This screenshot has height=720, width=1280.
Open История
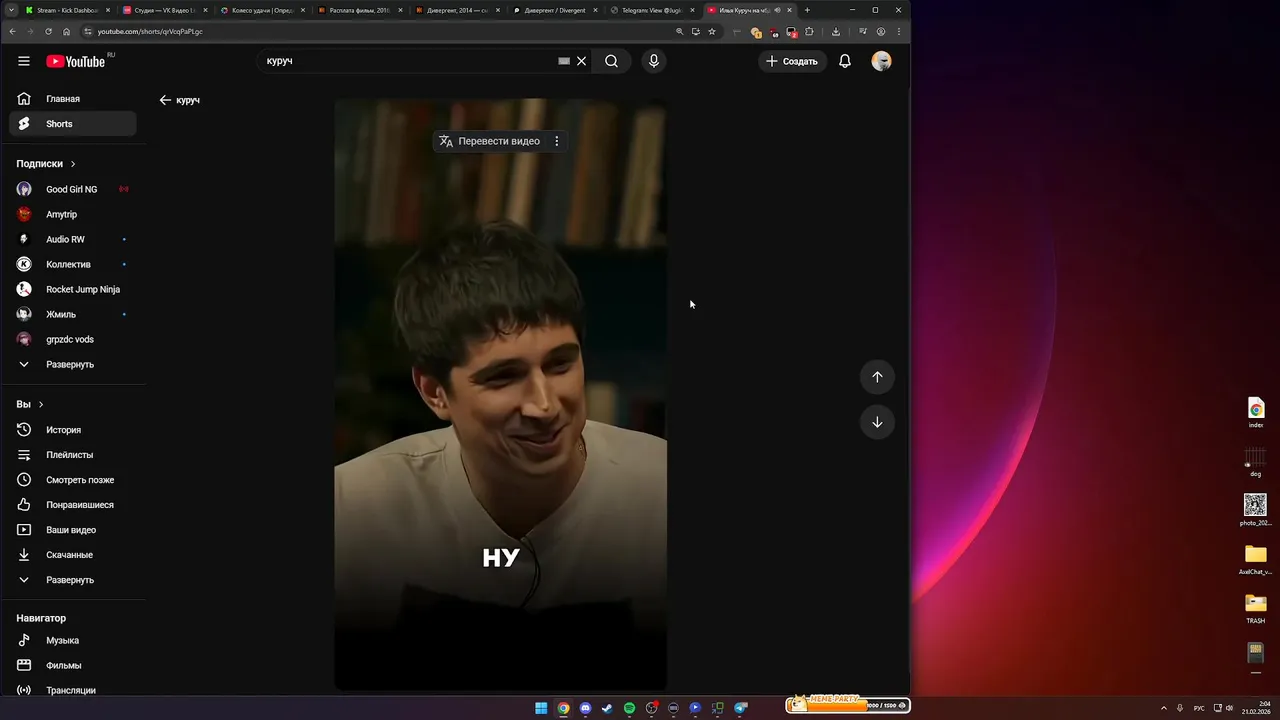coord(73,430)
